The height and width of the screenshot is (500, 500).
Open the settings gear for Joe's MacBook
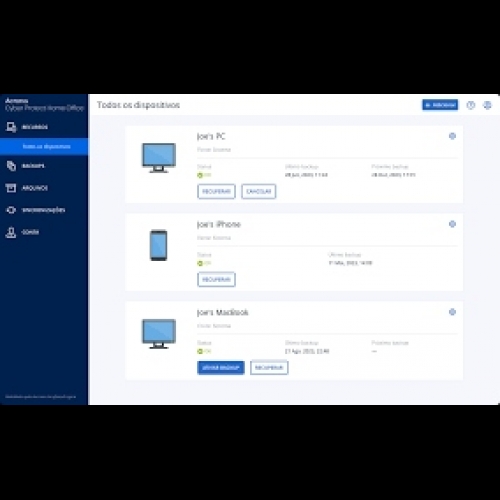[x=452, y=312]
